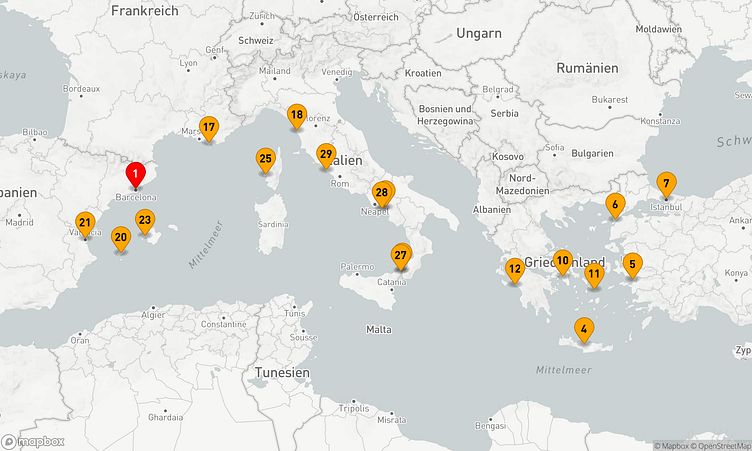The height and width of the screenshot is (451, 752).
Task: Click marker 6 in northeastern Greece
Action: coord(615,206)
